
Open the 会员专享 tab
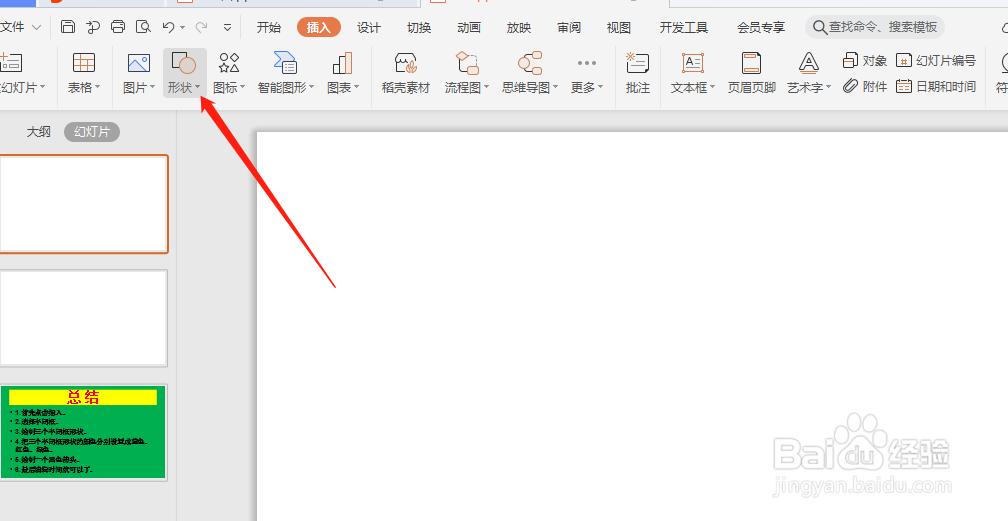tap(761, 27)
